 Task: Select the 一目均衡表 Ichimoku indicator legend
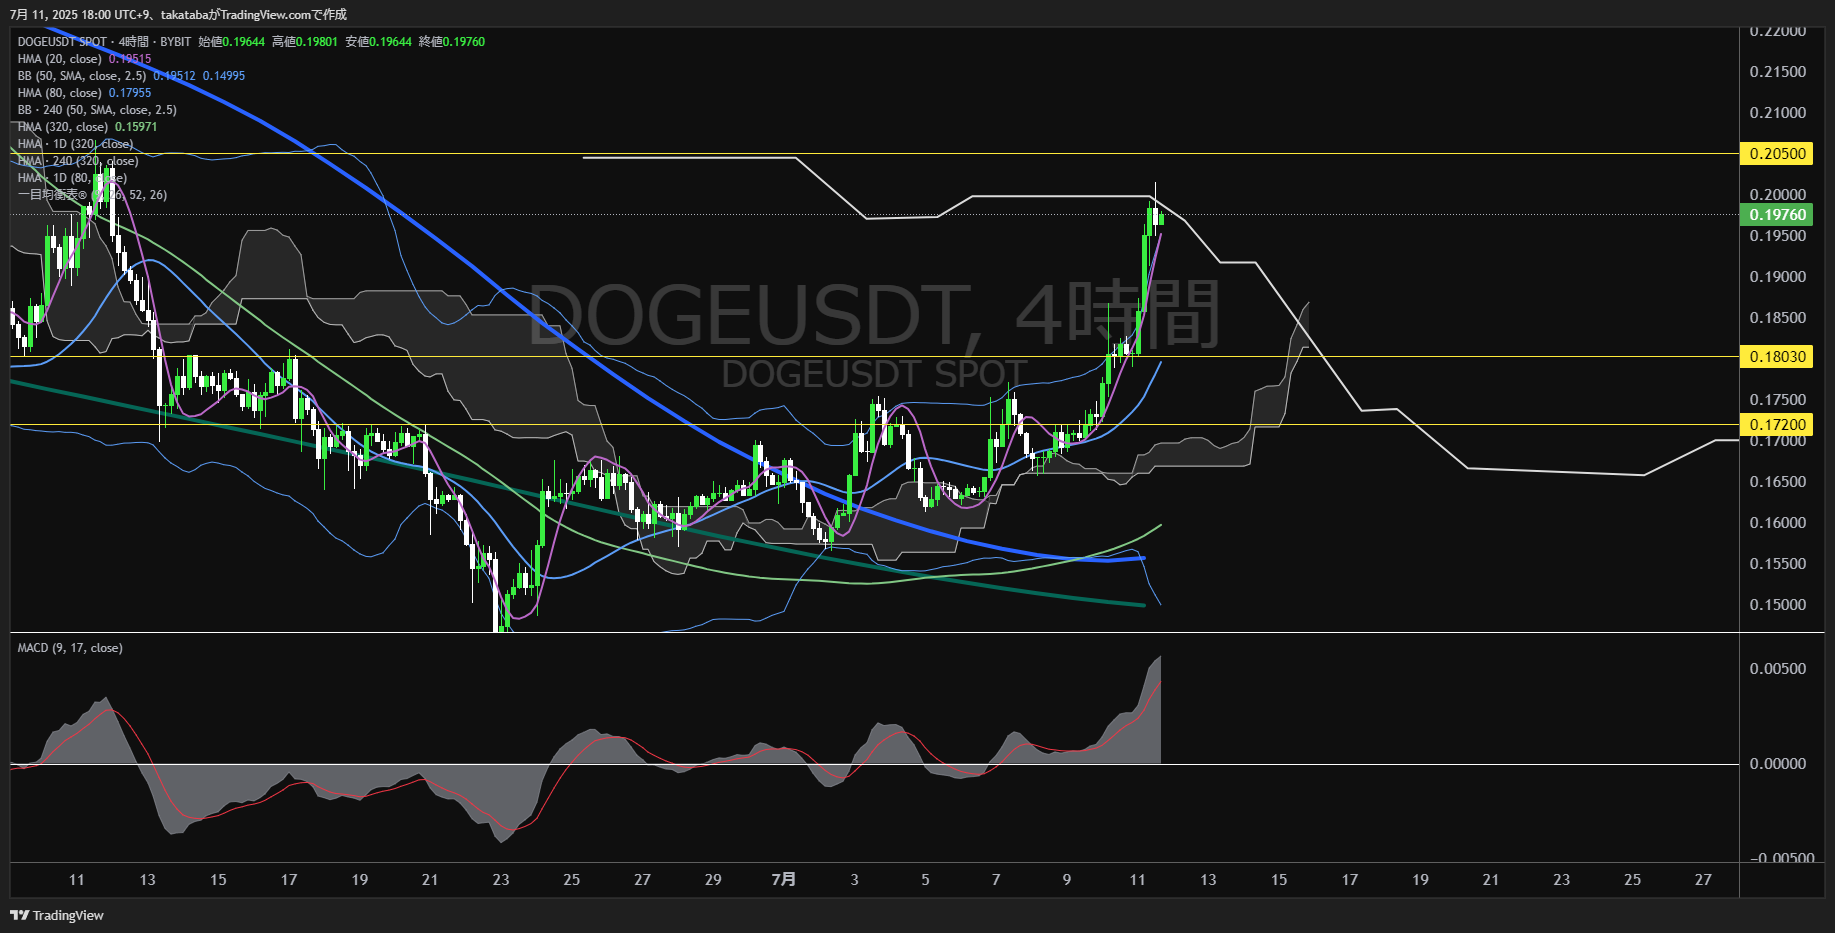(92, 195)
